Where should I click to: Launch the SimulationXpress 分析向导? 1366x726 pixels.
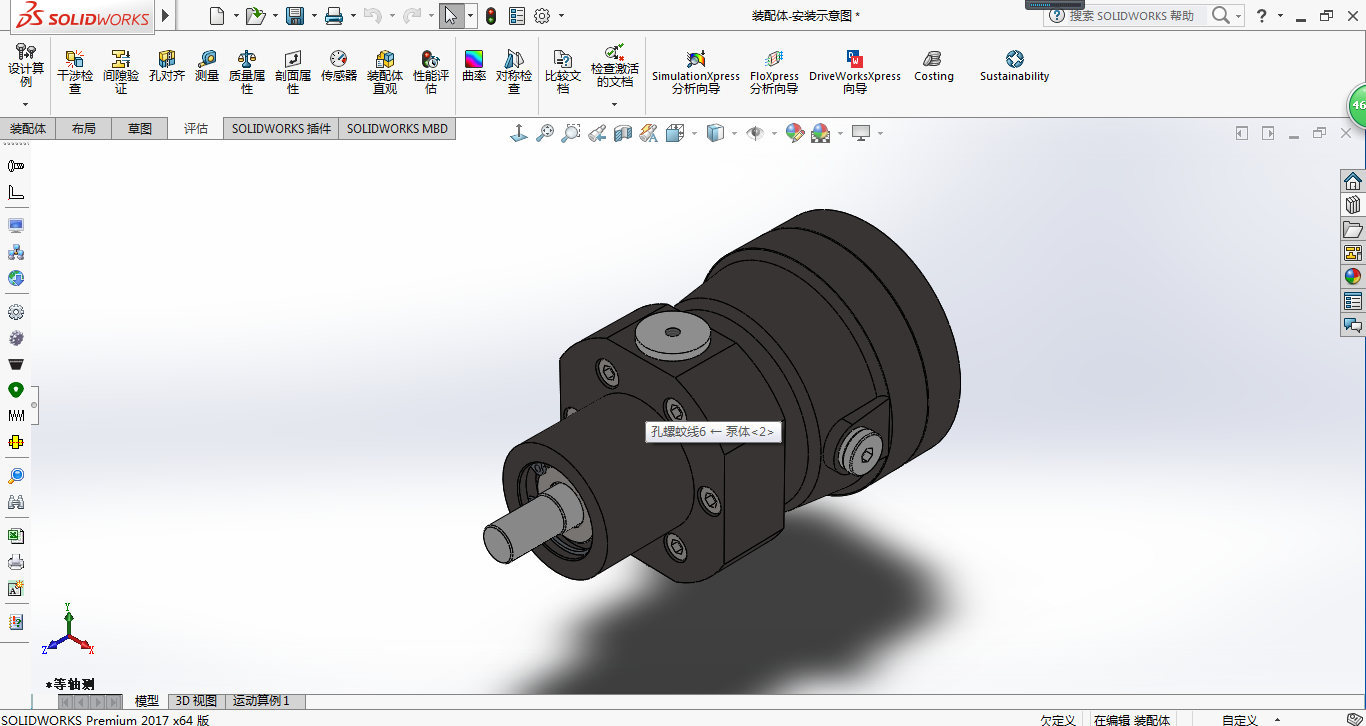[x=696, y=70]
